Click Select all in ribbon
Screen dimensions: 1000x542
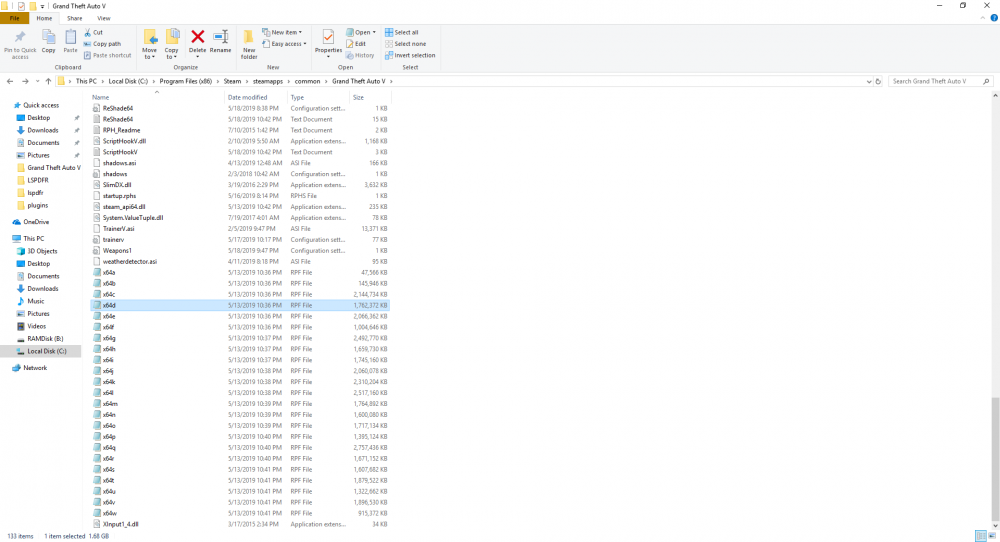pos(402,33)
